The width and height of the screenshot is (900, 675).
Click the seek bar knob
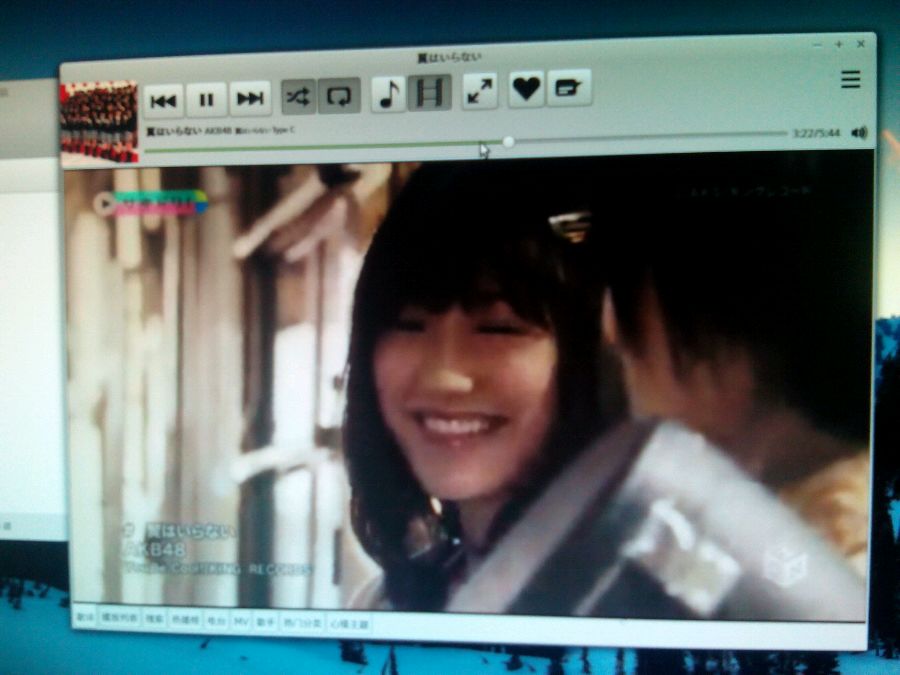(x=508, y=142)
